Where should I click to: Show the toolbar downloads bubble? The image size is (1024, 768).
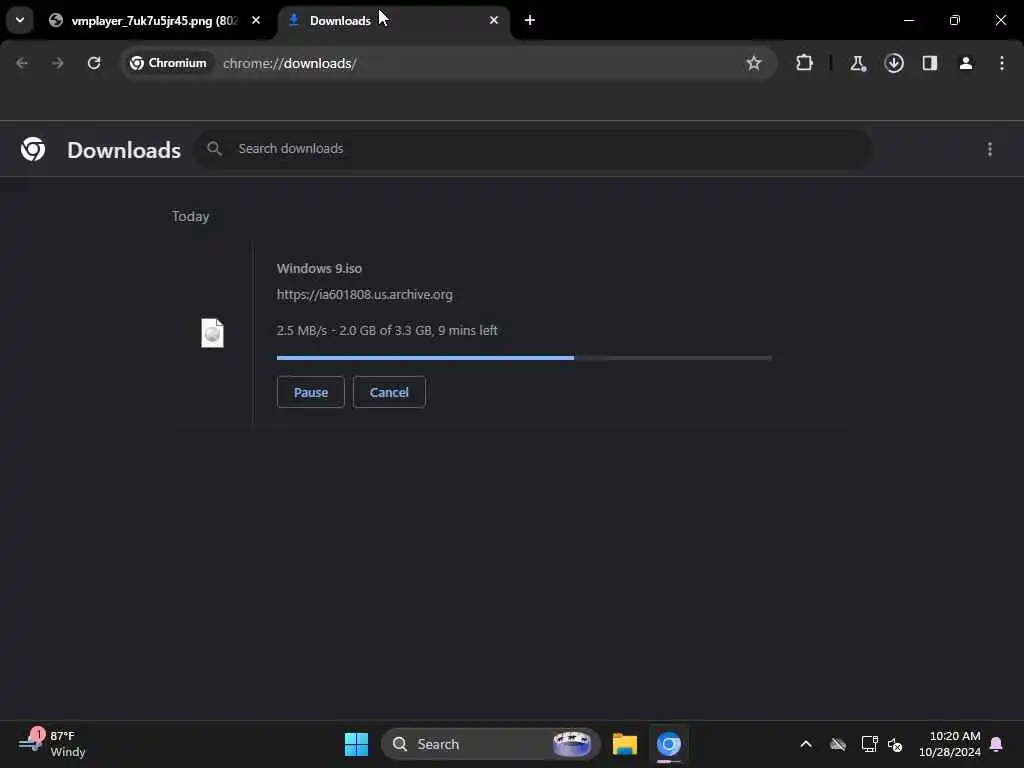coord(894,63)
